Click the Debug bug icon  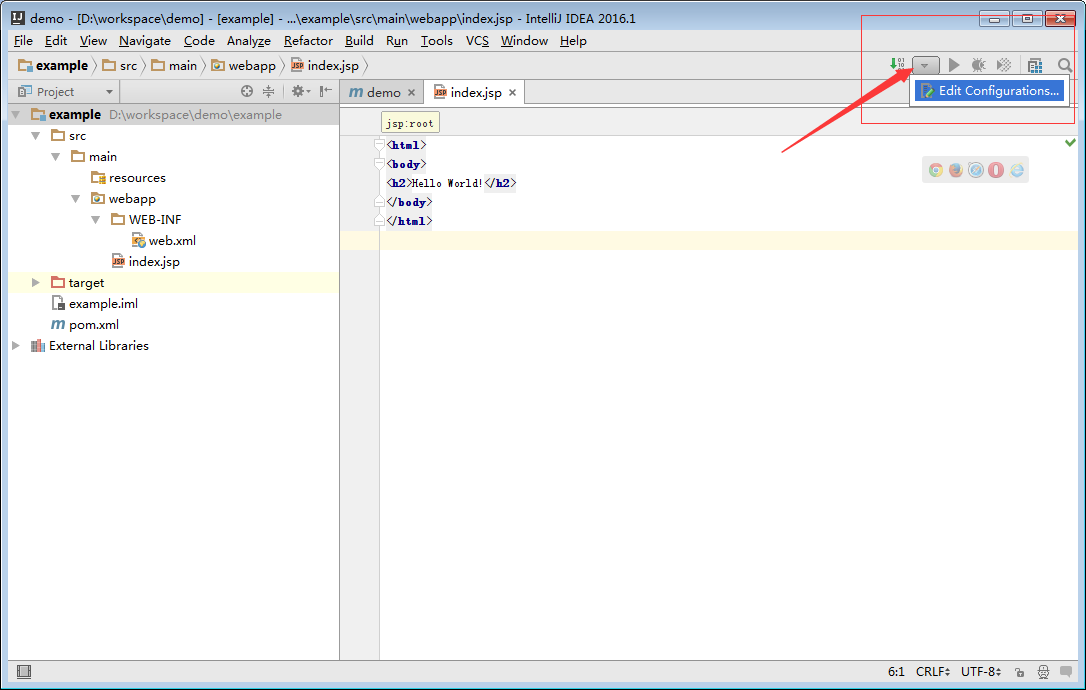pos(978,65)
